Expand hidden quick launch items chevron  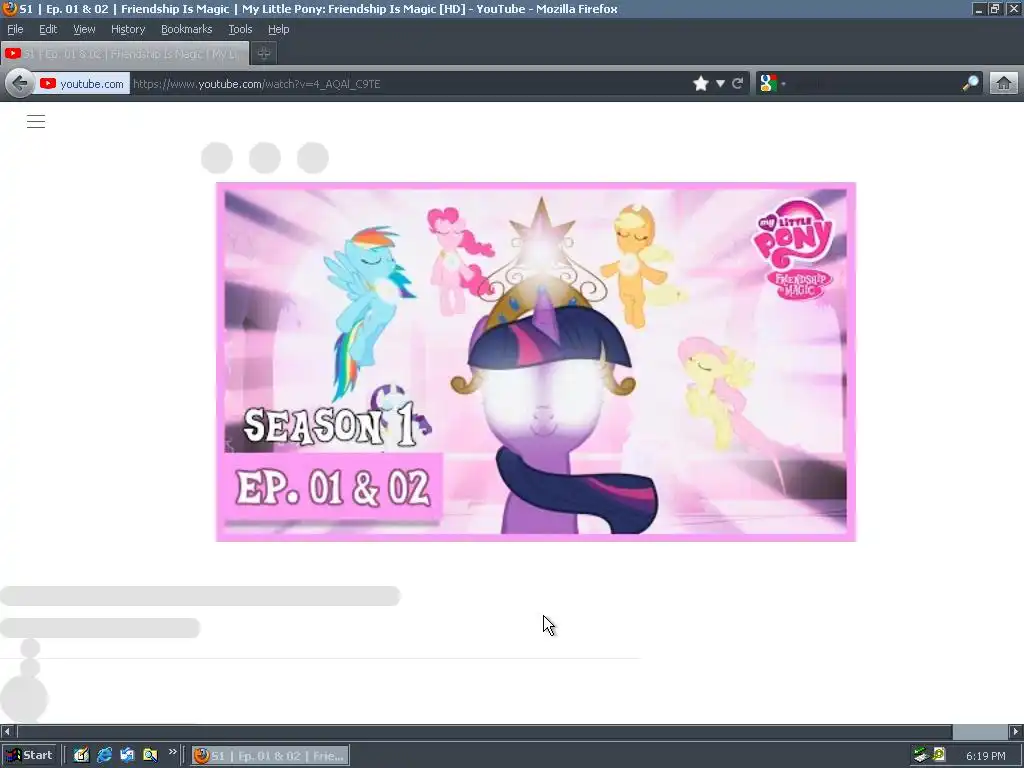click(x=172, y=752)
